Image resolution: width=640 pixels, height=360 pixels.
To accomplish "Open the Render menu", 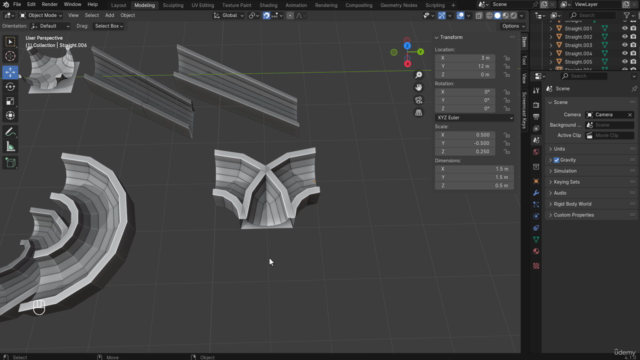I will point(49,4).
